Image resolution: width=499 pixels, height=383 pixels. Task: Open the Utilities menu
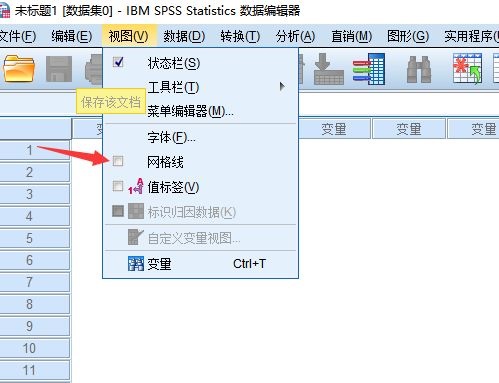pyautogui.click(x=471, y=36)
